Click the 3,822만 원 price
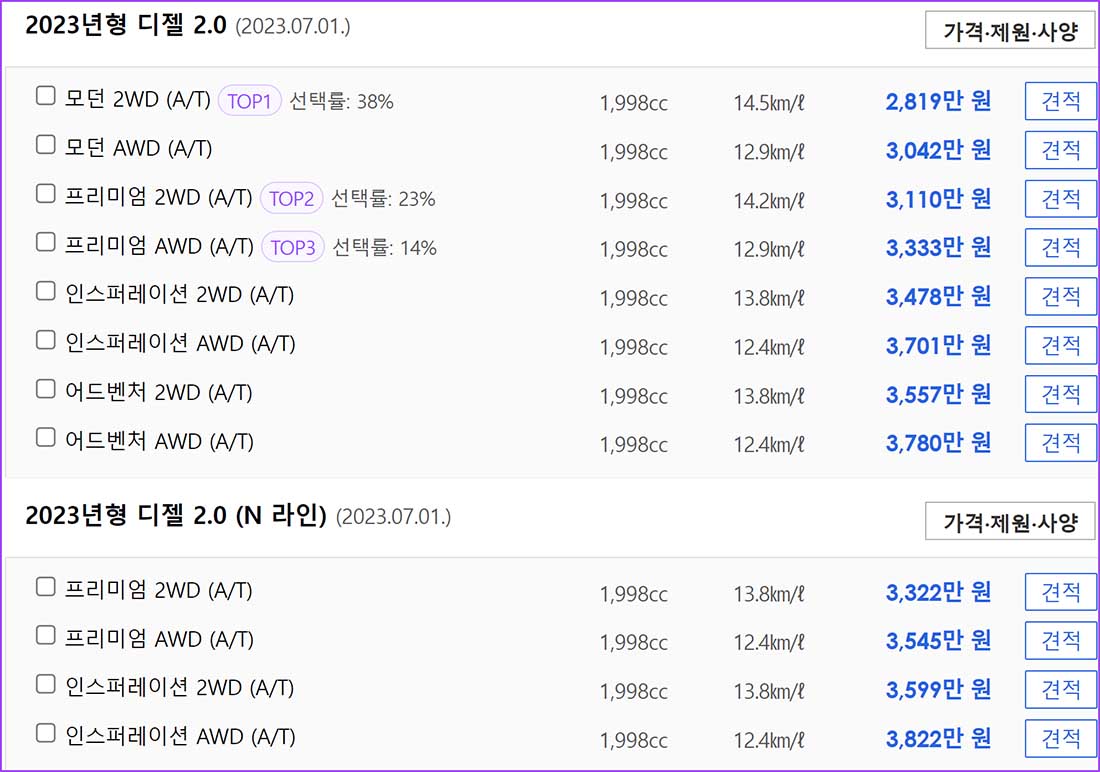 (x=938, y=739)
